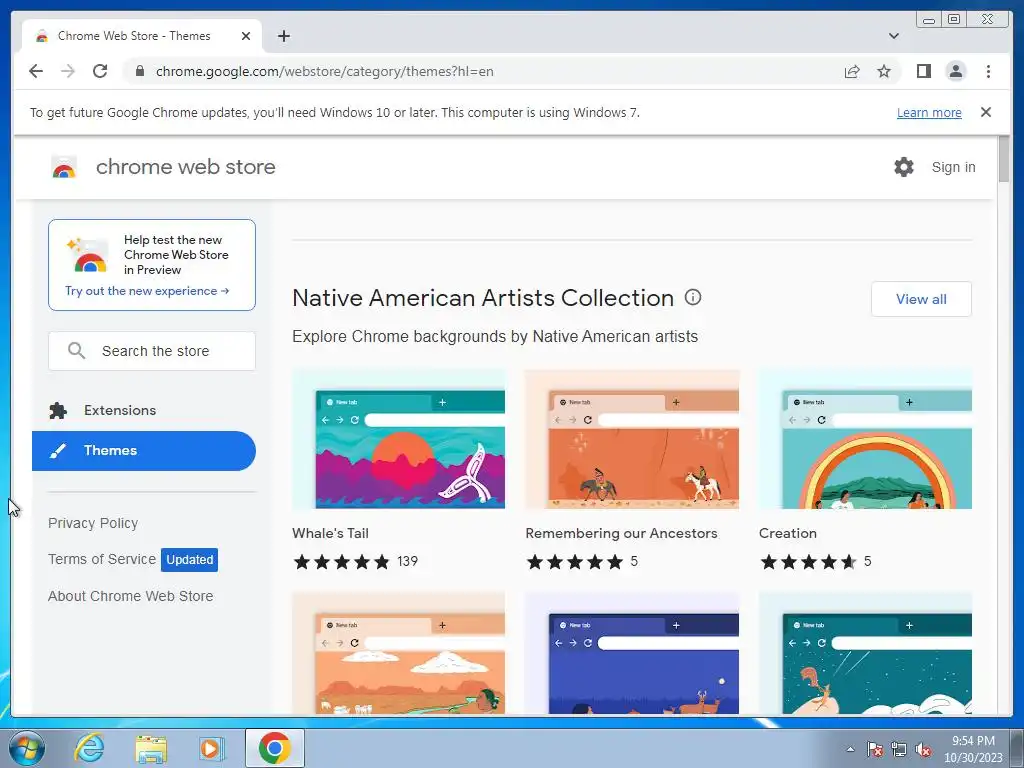This screenshot has width=1024, height=768.
Task: Click the Creation theme star rating
Action: pos(808,562)
